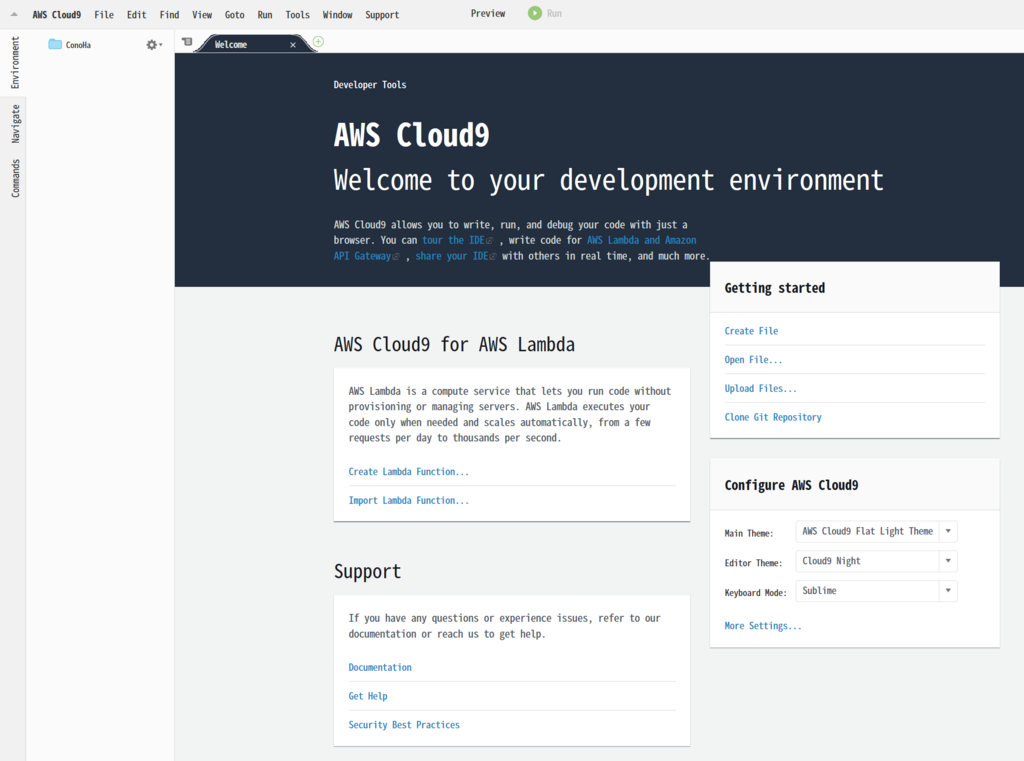
Task: Expand the Keyboard Mode dropdown
Action: [x=948, y=591]
